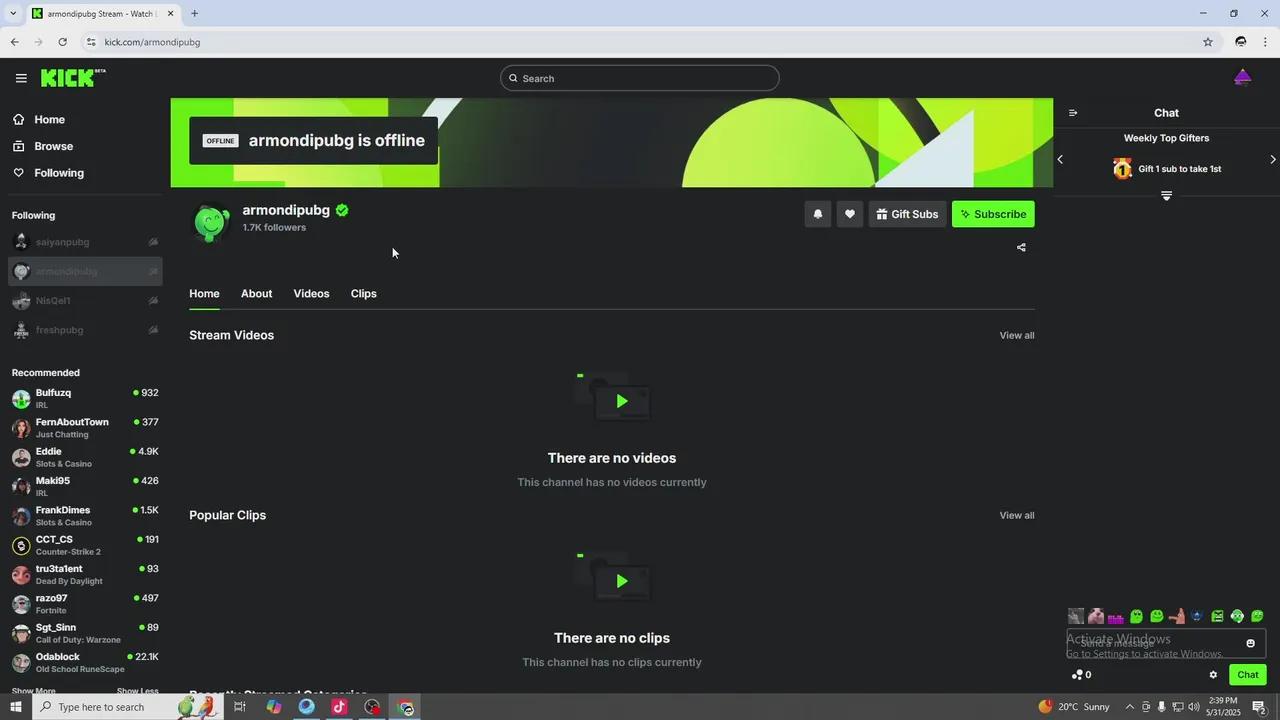Open NisQel1 in the Following list
The height and width of the screenshot is (720, 1280).
[x=85, y=301]
